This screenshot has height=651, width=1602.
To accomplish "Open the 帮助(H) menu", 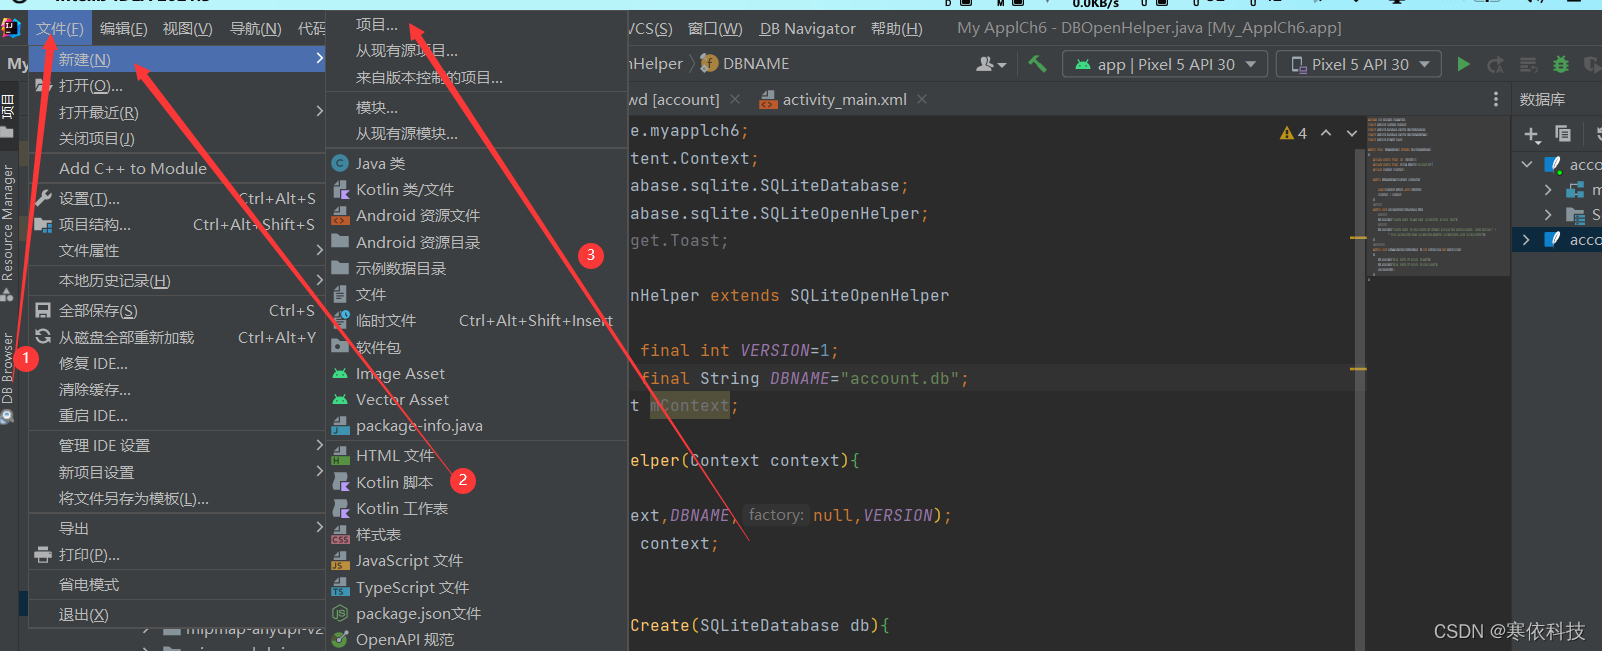I will pyautogui.click(x=897, y=28).
